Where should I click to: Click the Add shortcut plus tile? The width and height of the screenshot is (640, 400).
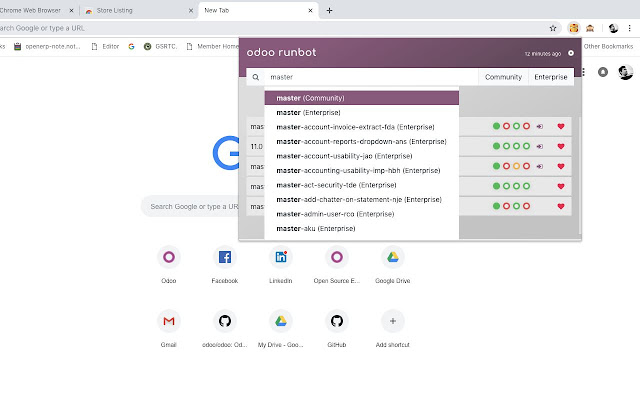[x=393, y=321]
